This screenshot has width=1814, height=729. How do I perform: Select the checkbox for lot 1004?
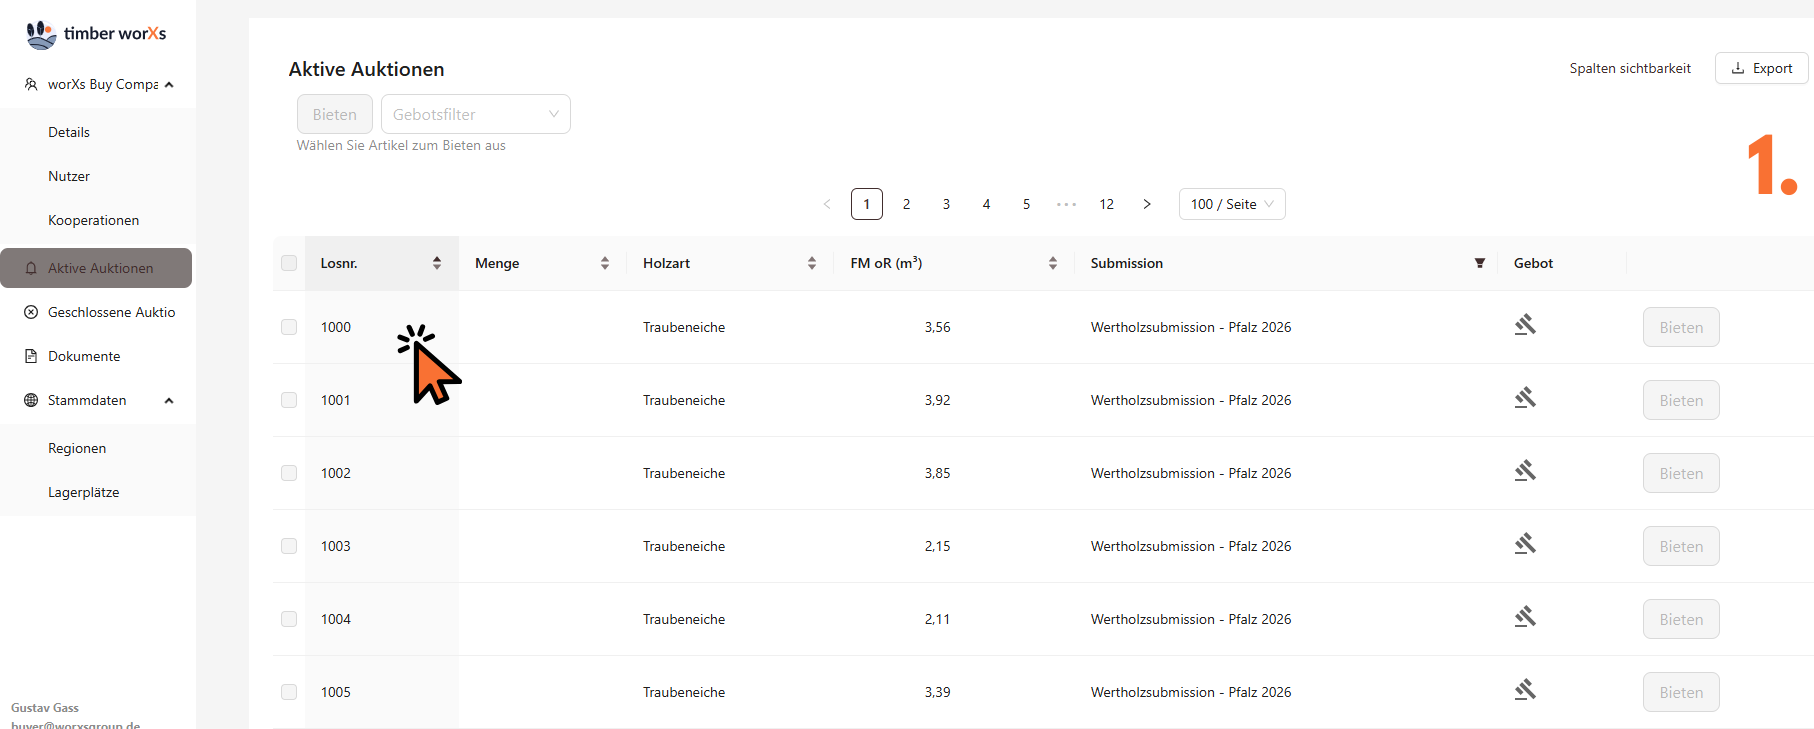(289, 619)
